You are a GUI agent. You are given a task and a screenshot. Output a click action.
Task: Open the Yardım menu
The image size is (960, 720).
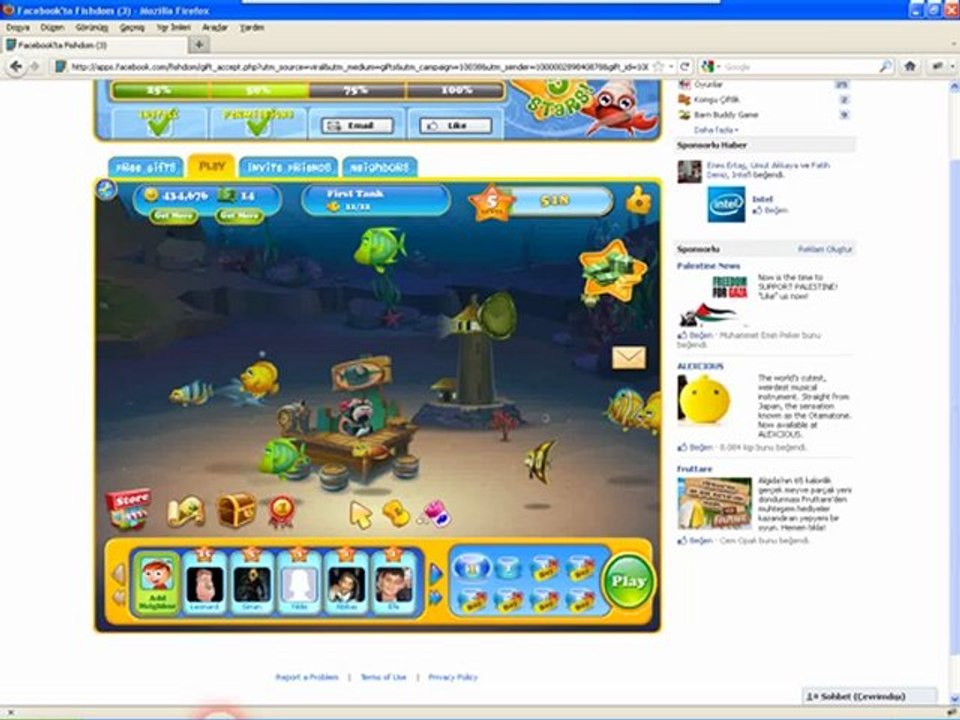point(252,28)
